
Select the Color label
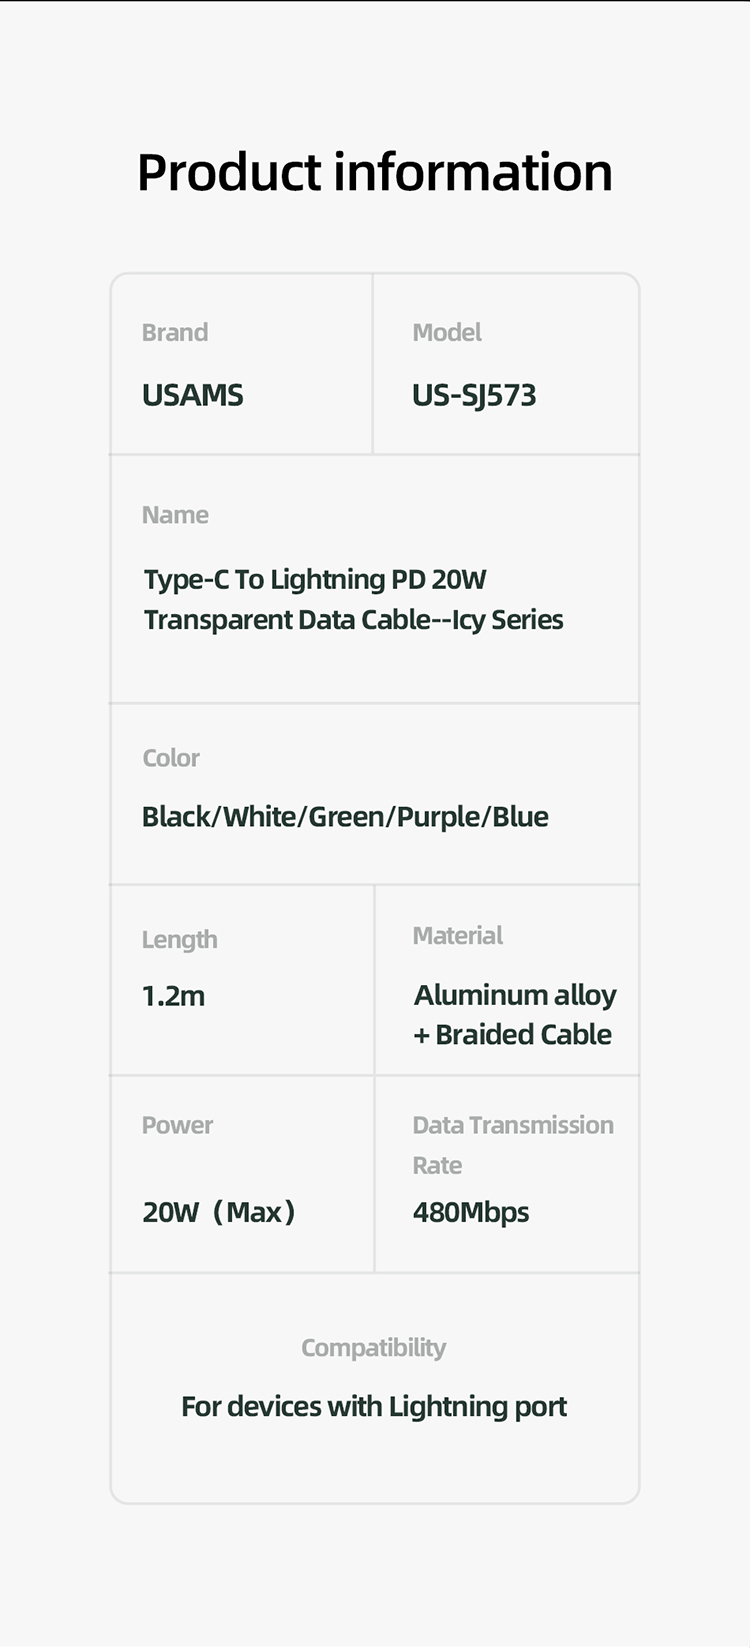tap(171, 758)
